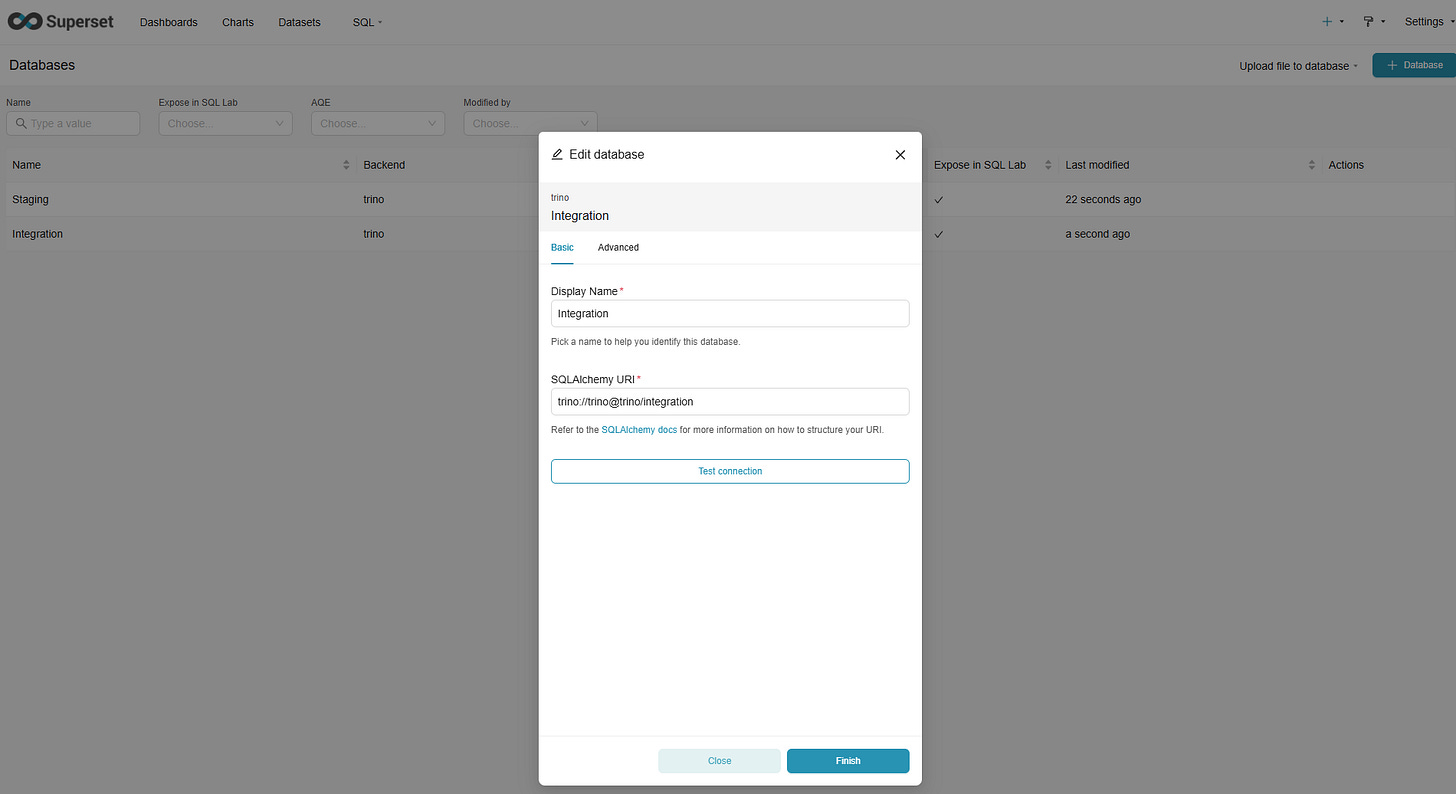Image resolution: width=1456 pixels, height=794 pixels.
Task: Click the '22 seconds ago' cell
Action: click(x=1103, y=200)
